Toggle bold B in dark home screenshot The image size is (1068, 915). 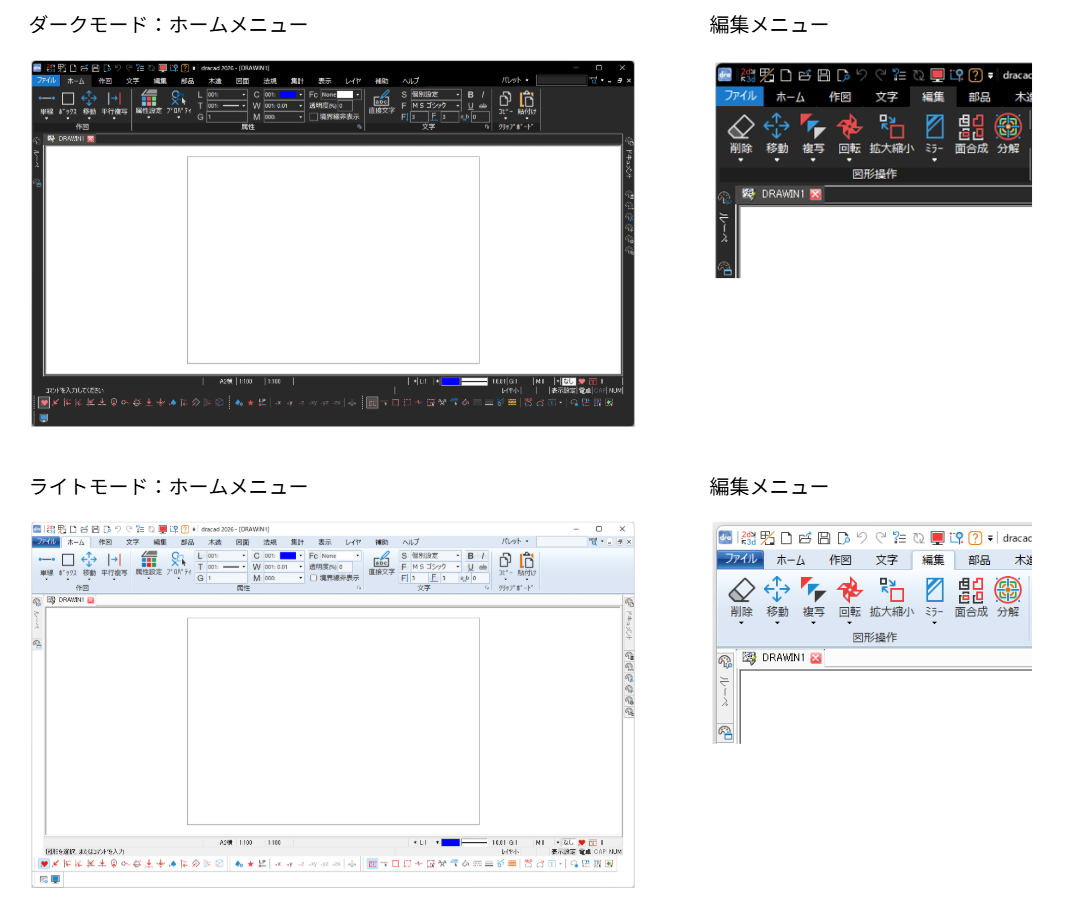471,95
